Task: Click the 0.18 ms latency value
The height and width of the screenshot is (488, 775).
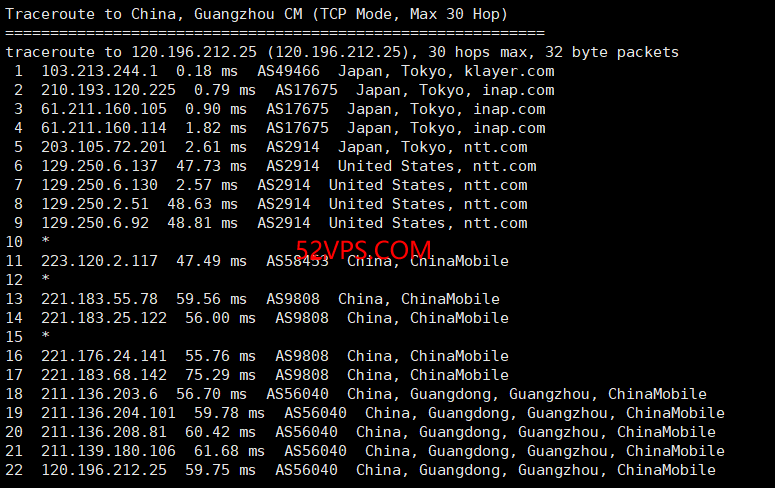Action: pos(207,71)
